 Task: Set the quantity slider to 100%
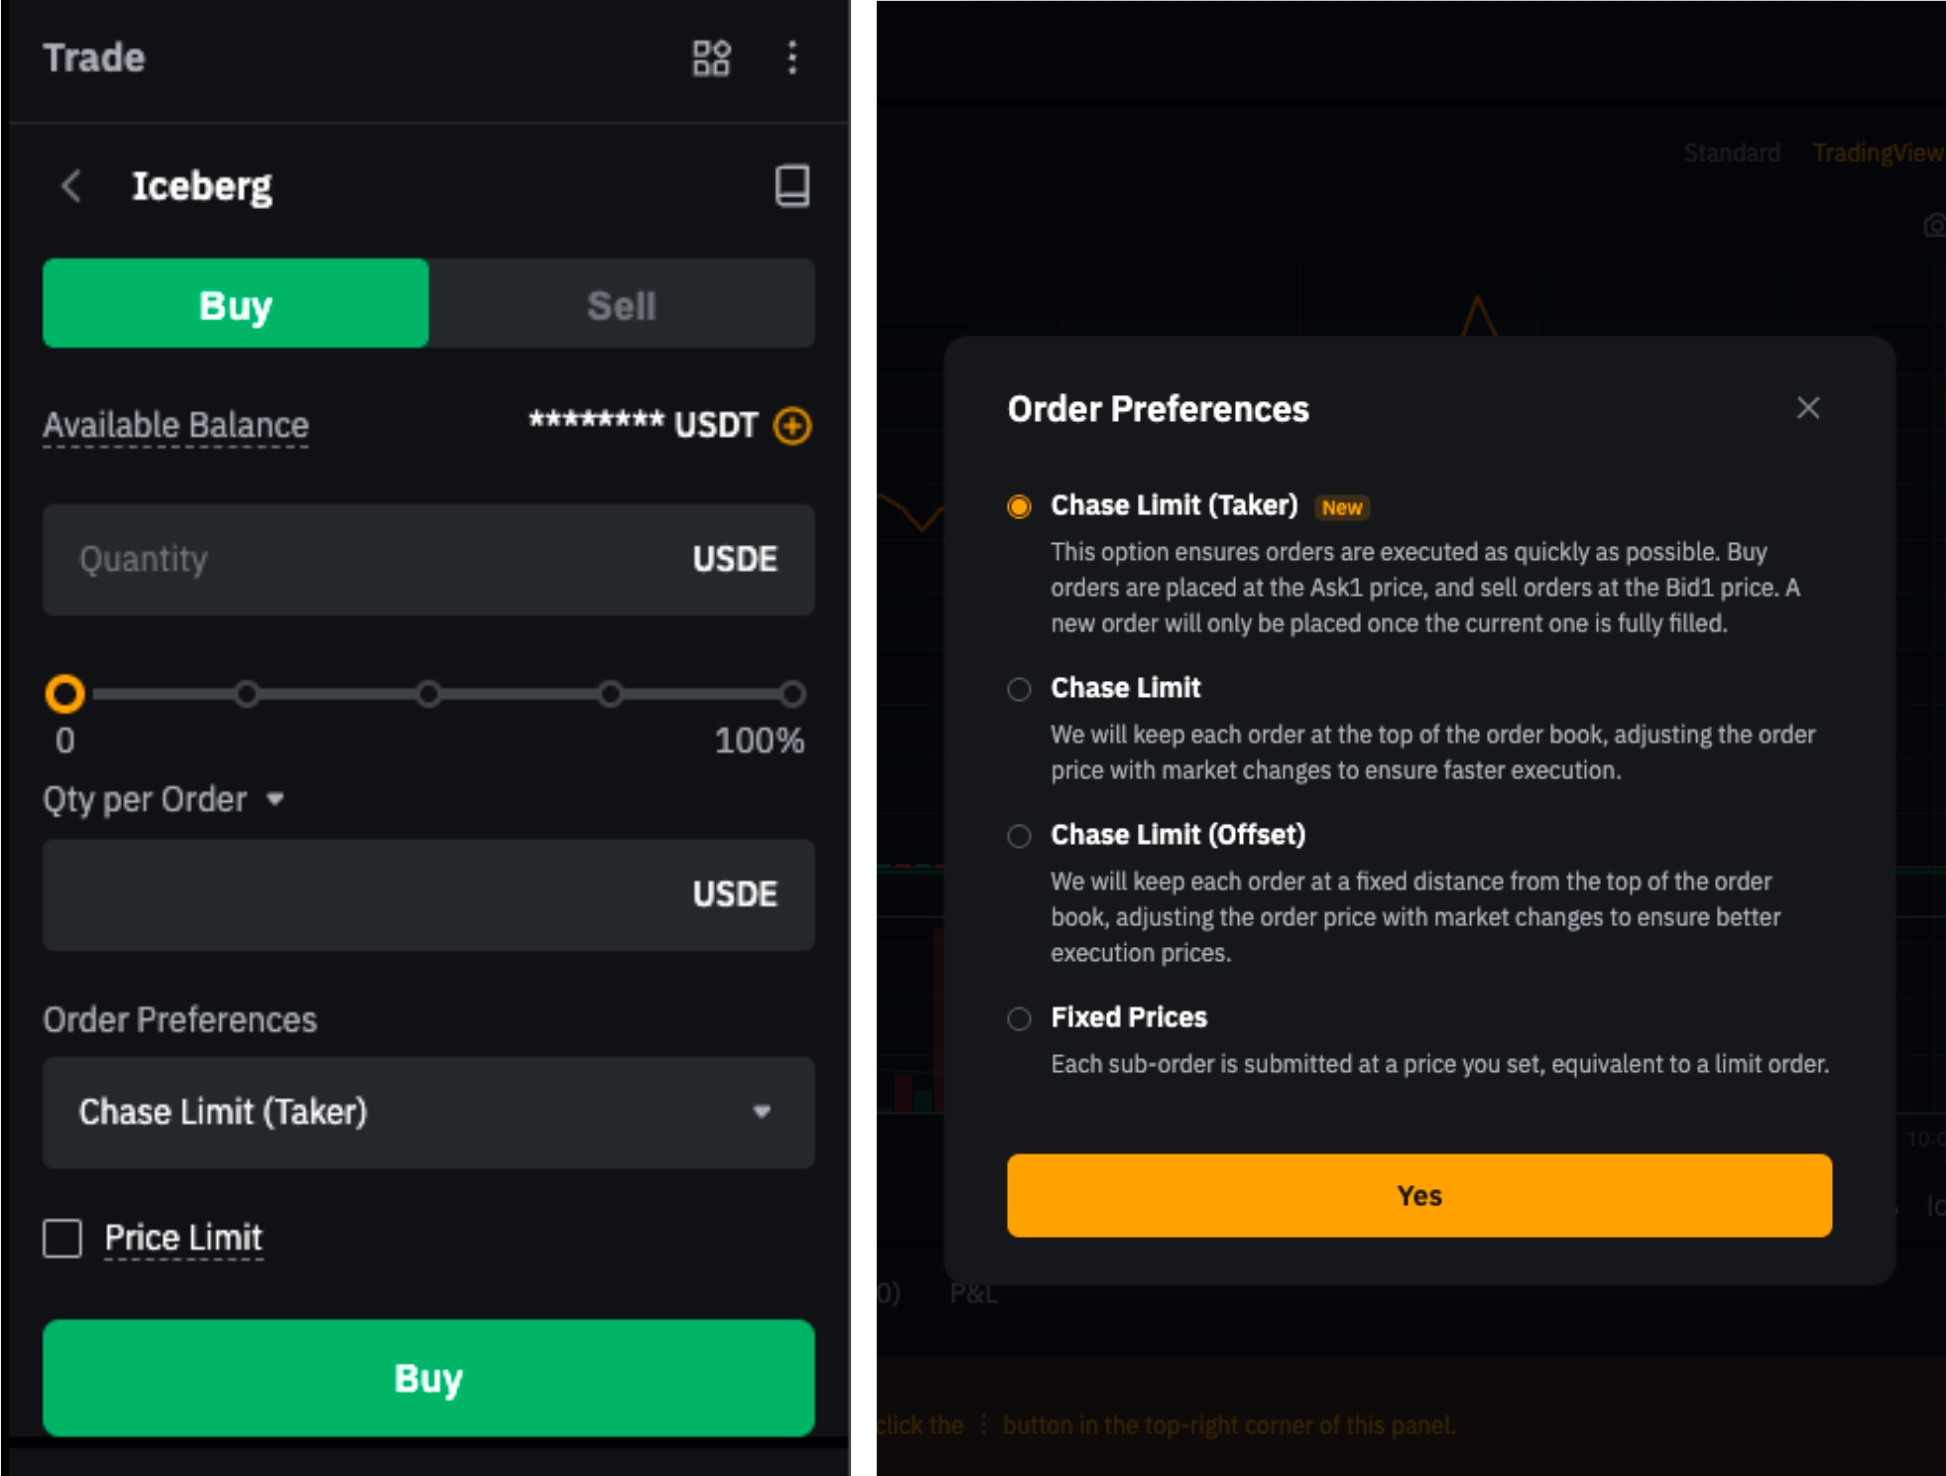[x=792, y=694]
